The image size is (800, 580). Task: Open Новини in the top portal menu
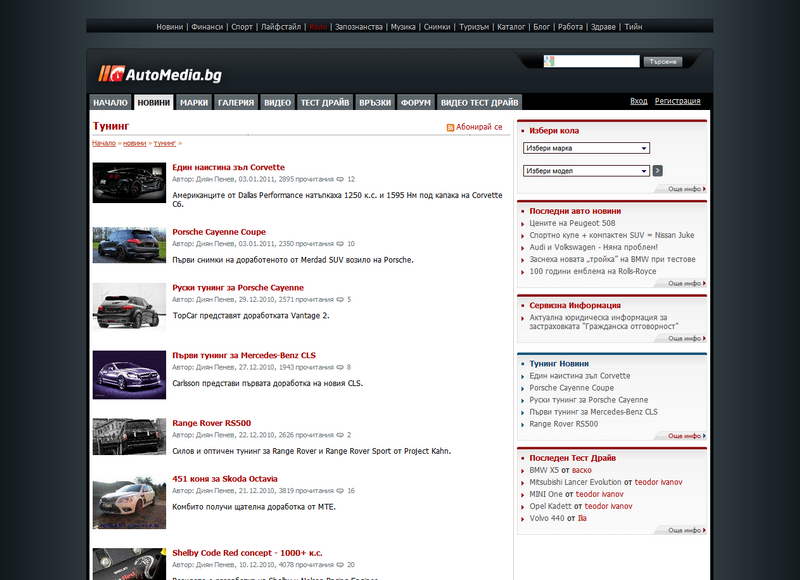pos(169,27)
